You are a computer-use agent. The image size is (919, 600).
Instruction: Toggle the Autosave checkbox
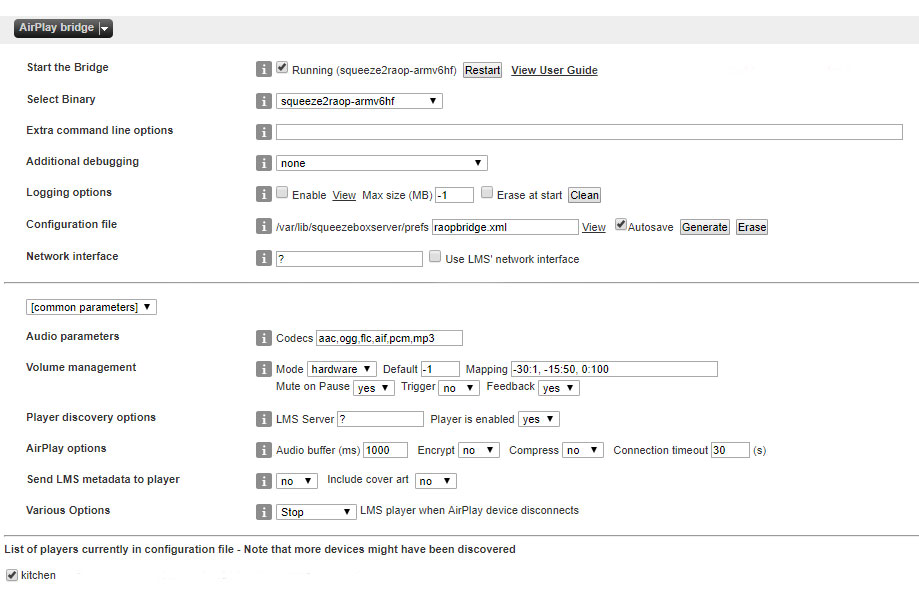pyautogui.click(x=621, y=225)
